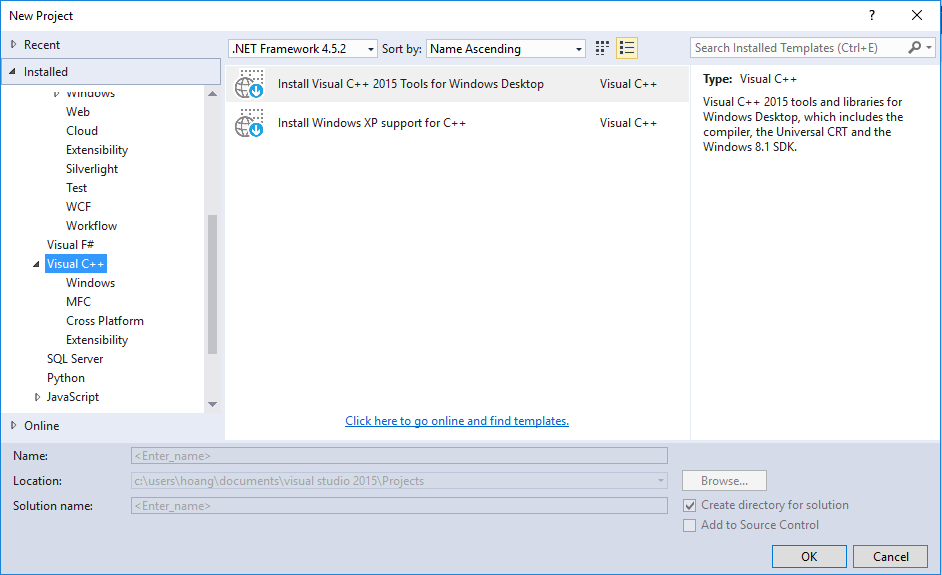Click the Install Visual C++ 2015 Tools download icon
This screenshot has width=942, height=575.
click(x=249, y=84)
